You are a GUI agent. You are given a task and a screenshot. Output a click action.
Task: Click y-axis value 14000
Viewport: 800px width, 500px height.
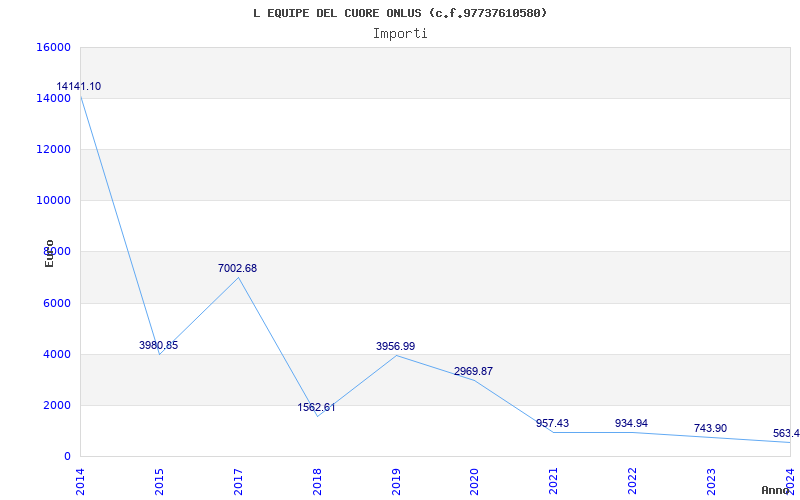pos(53,98)
